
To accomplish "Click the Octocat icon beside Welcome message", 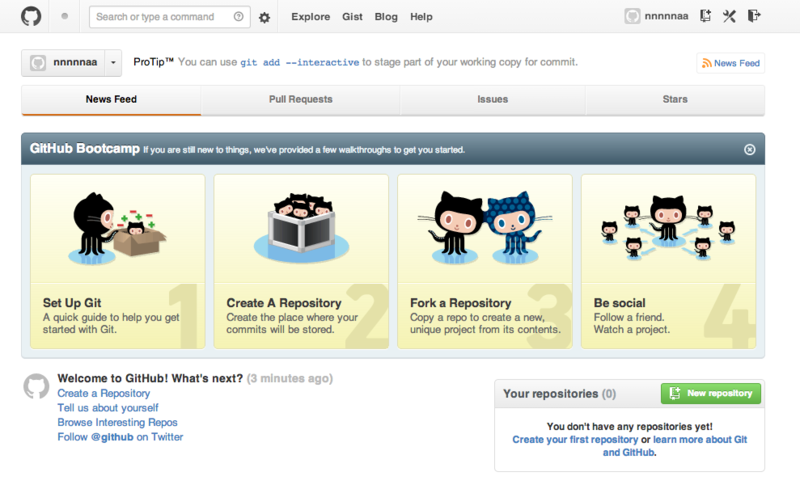I will coord(36,386).
